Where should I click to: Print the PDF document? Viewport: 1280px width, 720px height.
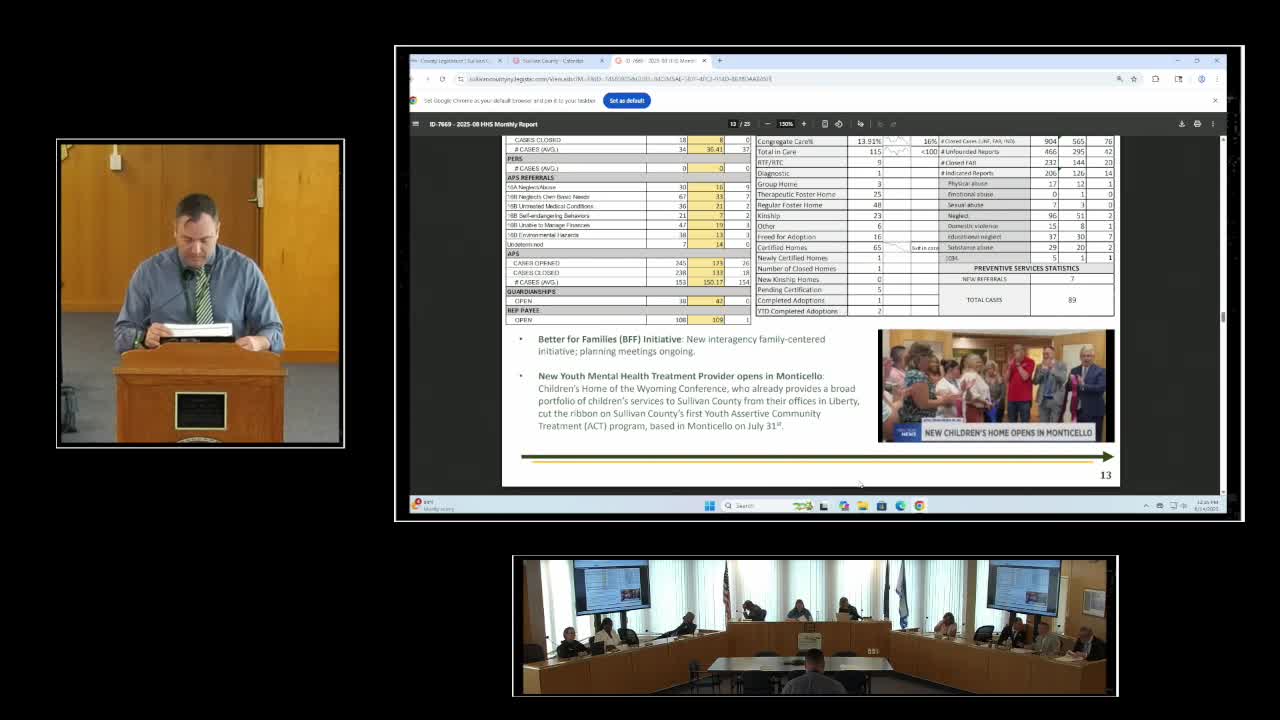click(x=1198, y=124)
